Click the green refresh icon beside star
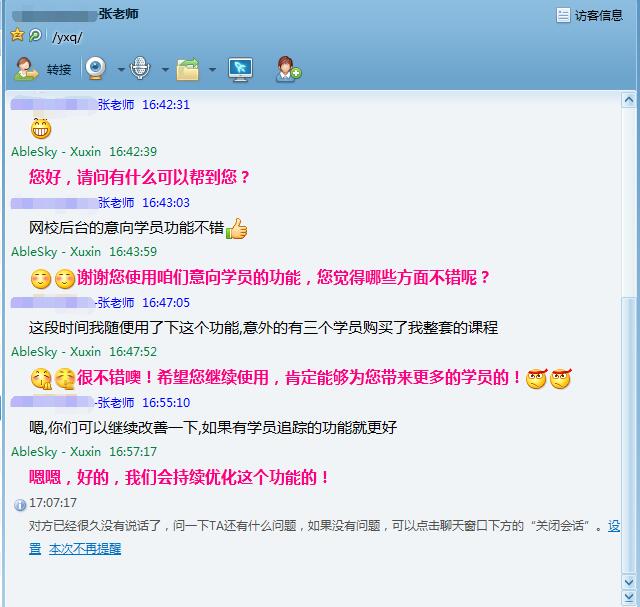 (x=34, y=35)
